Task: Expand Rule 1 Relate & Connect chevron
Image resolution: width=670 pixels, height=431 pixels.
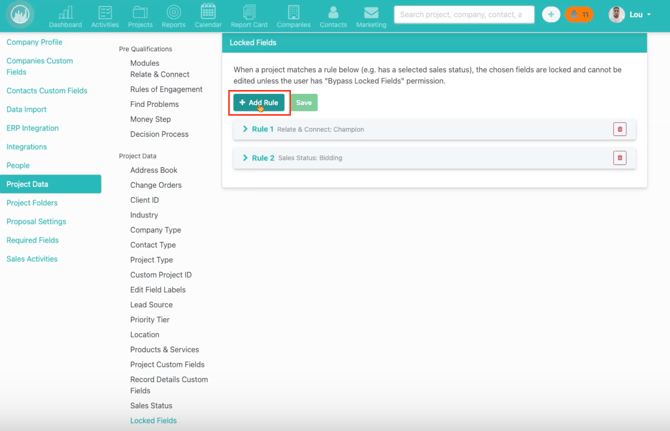Action: click(245, 129)
